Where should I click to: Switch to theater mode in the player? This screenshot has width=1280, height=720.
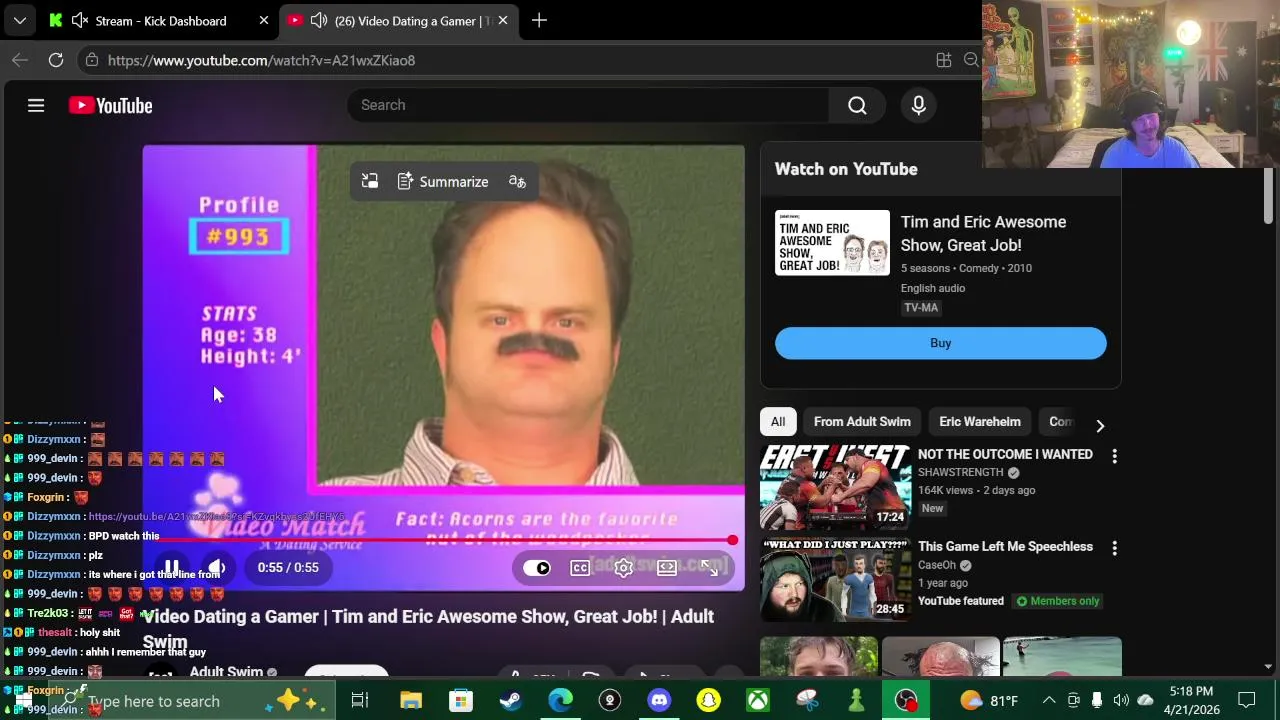click(x=667, y=567)
